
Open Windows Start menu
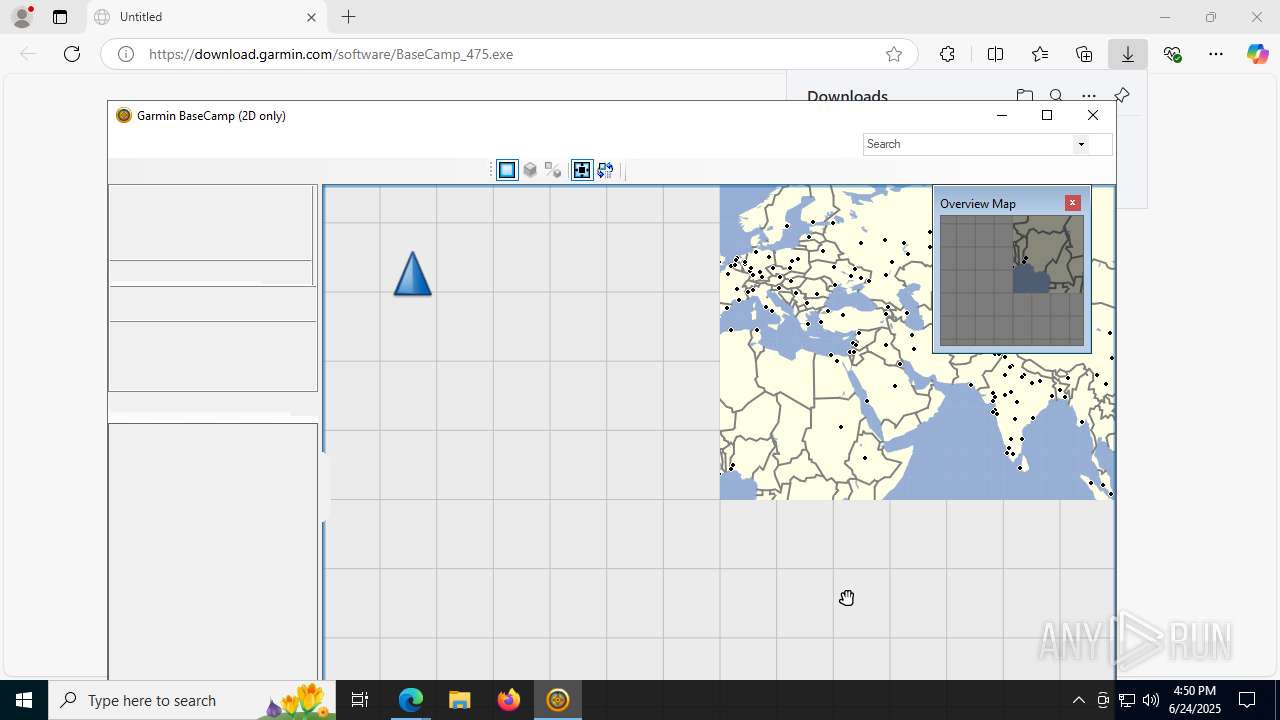24,700
